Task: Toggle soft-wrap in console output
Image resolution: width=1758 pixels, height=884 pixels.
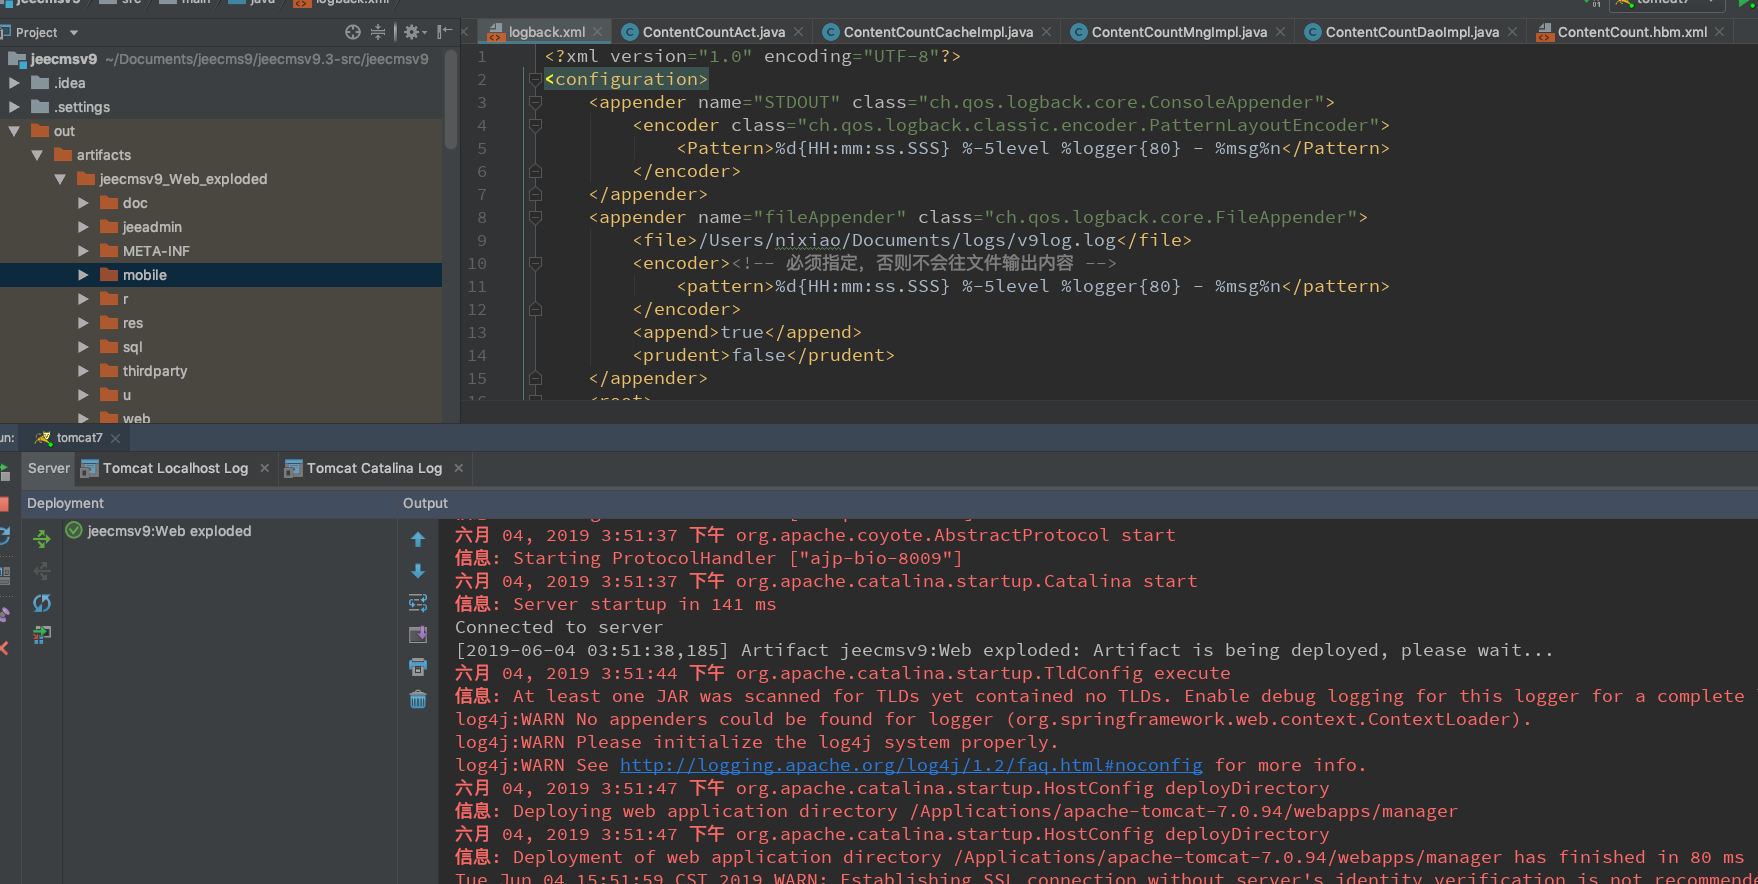Action: [x=418, y=603]
